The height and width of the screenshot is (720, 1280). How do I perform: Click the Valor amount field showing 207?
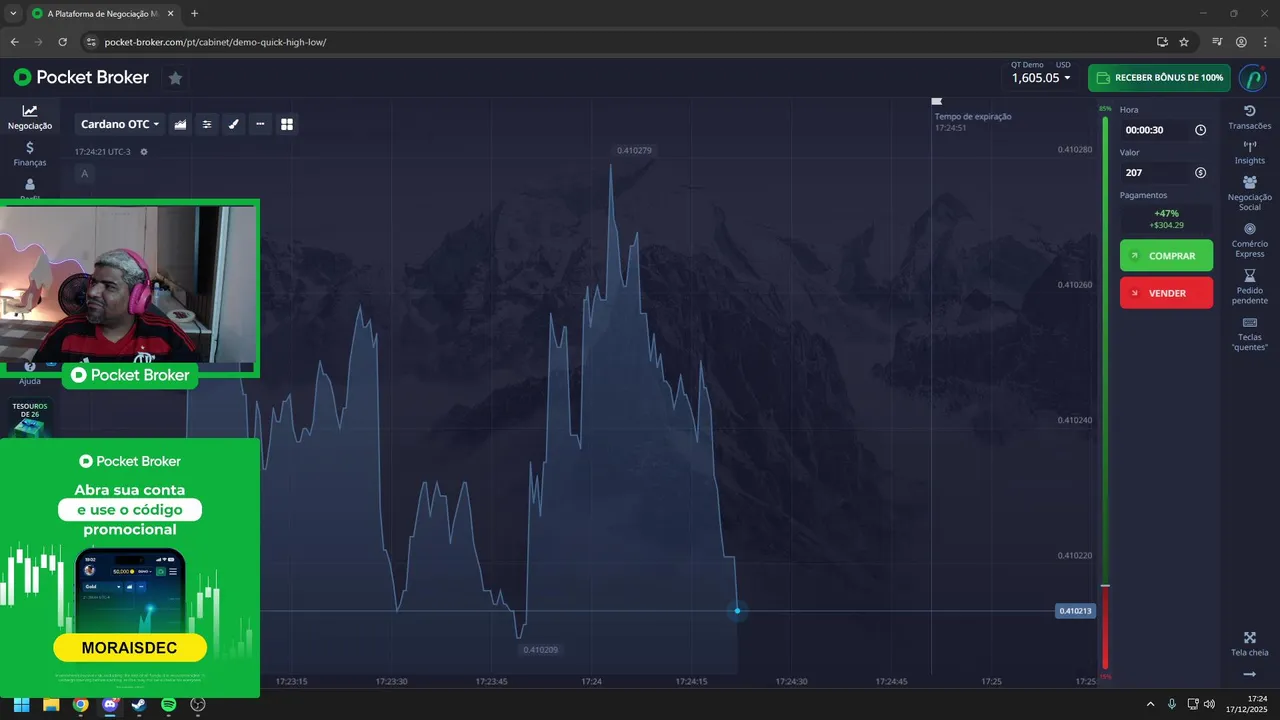click(x=1156, y=173)
